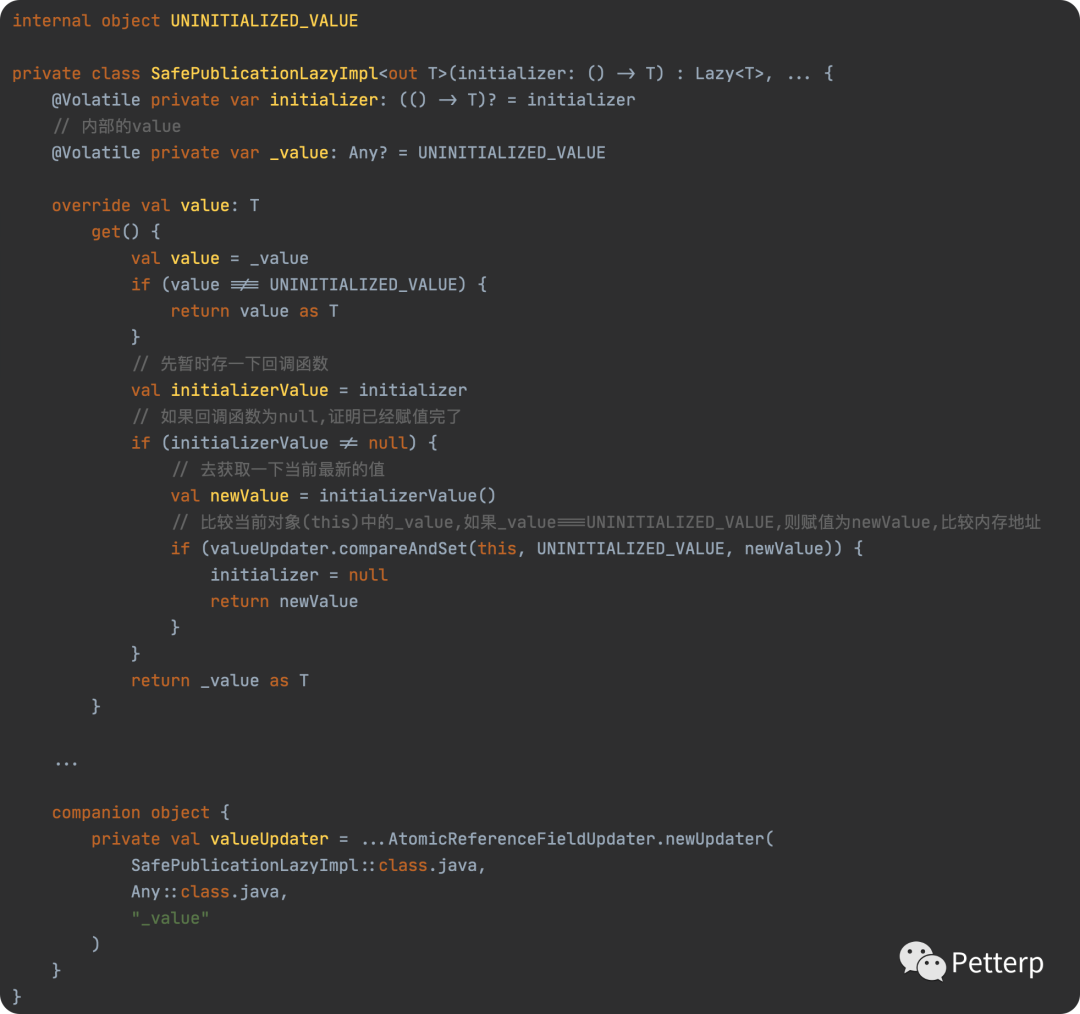Screen dimensions: 1080x1014
Task: Click the "_value" string literal
Action: (x=170, y=918)
